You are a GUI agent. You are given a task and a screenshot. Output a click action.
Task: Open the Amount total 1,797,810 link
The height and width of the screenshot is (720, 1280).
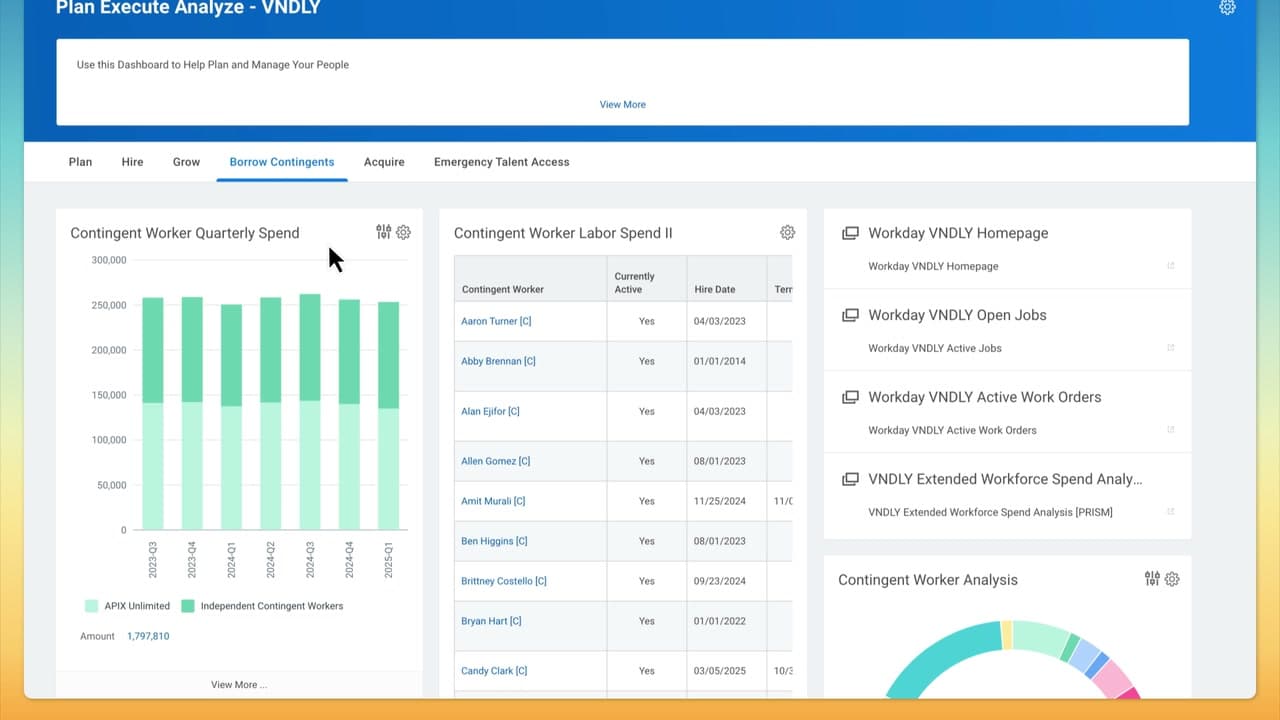click(148, 636)
